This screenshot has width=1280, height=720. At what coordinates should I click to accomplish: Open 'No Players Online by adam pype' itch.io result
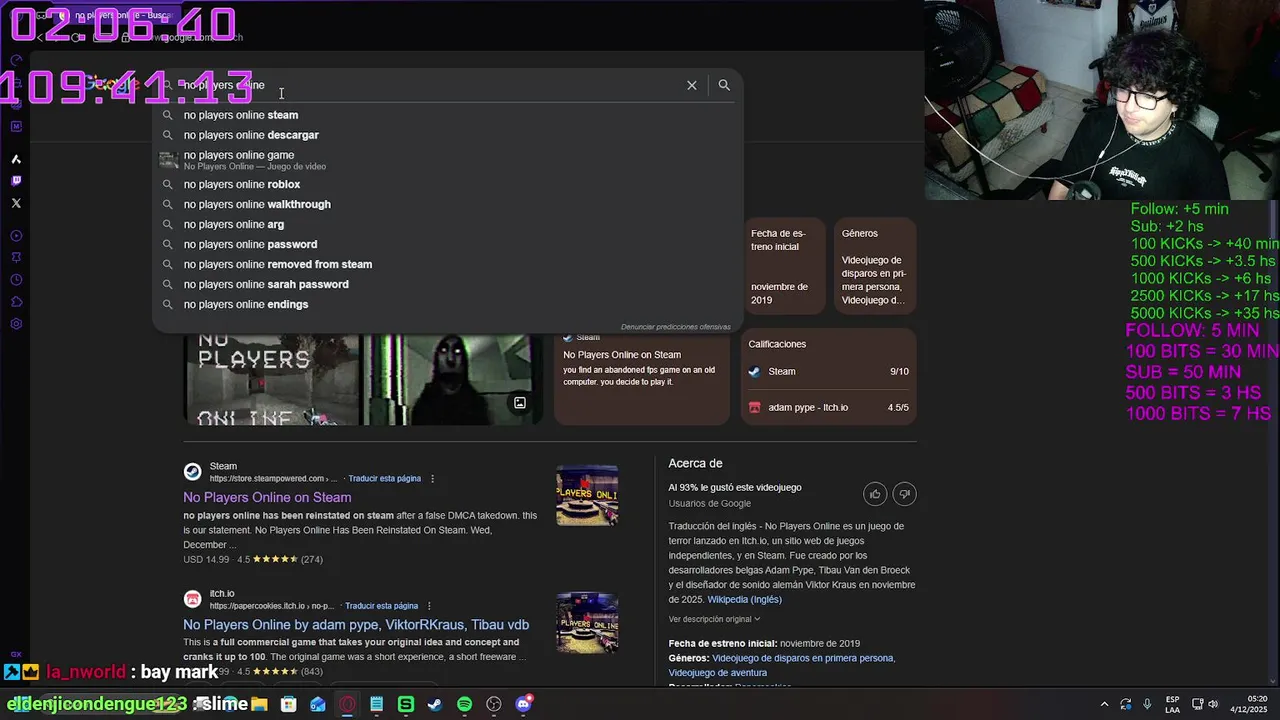356,624
